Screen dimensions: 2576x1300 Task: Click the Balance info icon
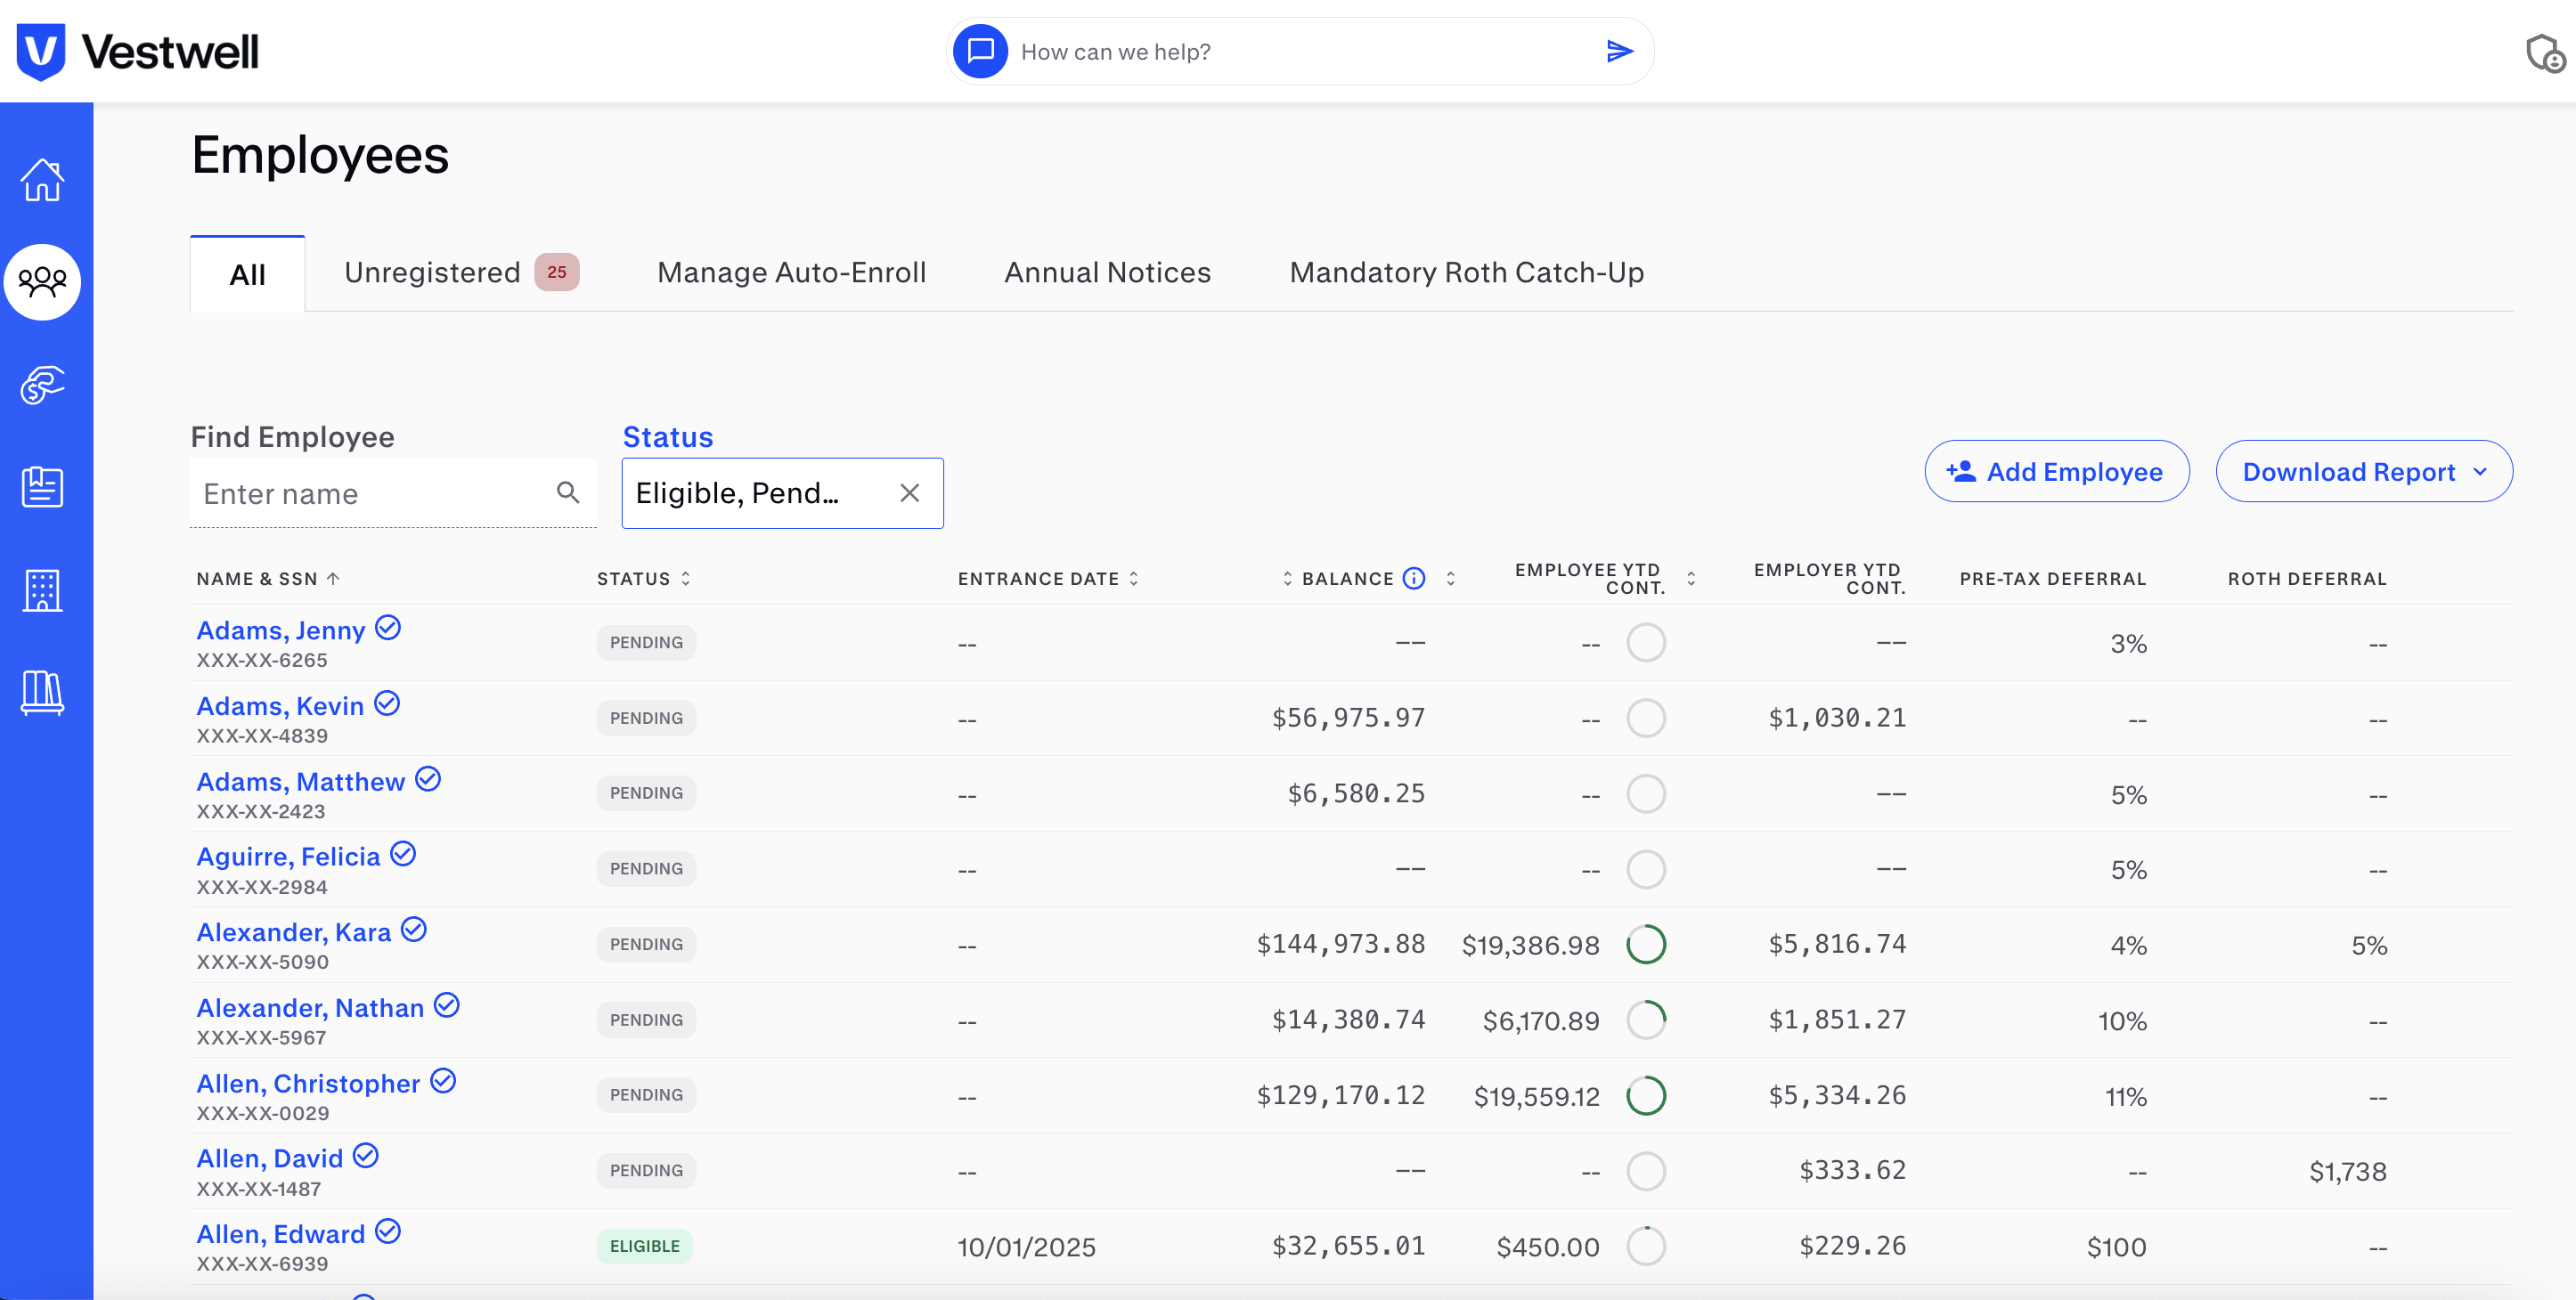(x=1413, y=578)
